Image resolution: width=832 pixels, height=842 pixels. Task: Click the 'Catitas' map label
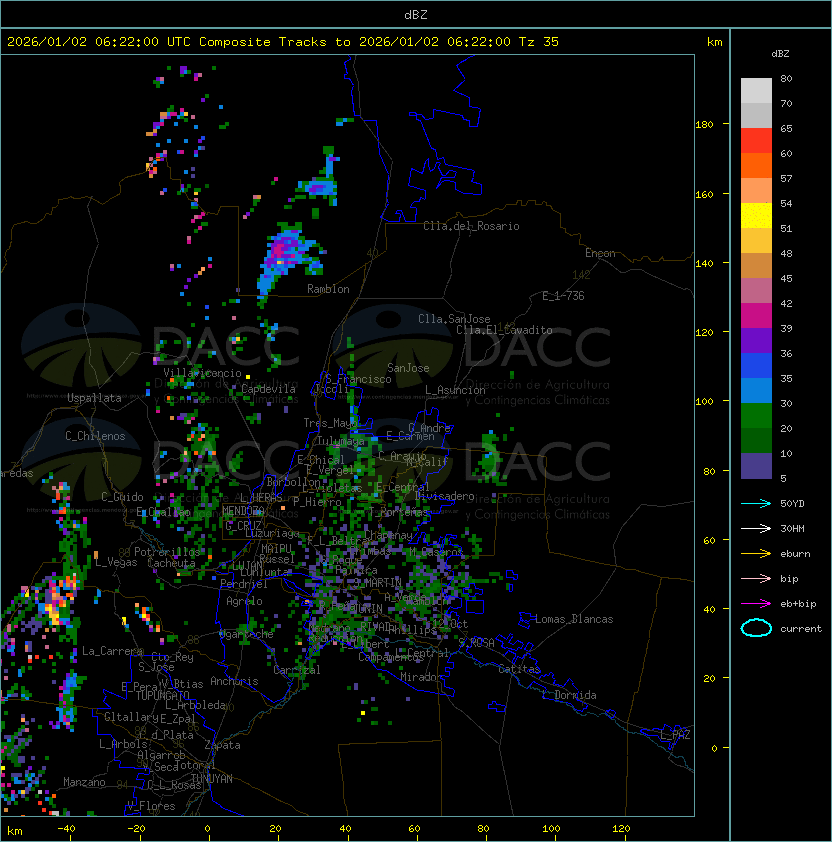click(519, 669)
